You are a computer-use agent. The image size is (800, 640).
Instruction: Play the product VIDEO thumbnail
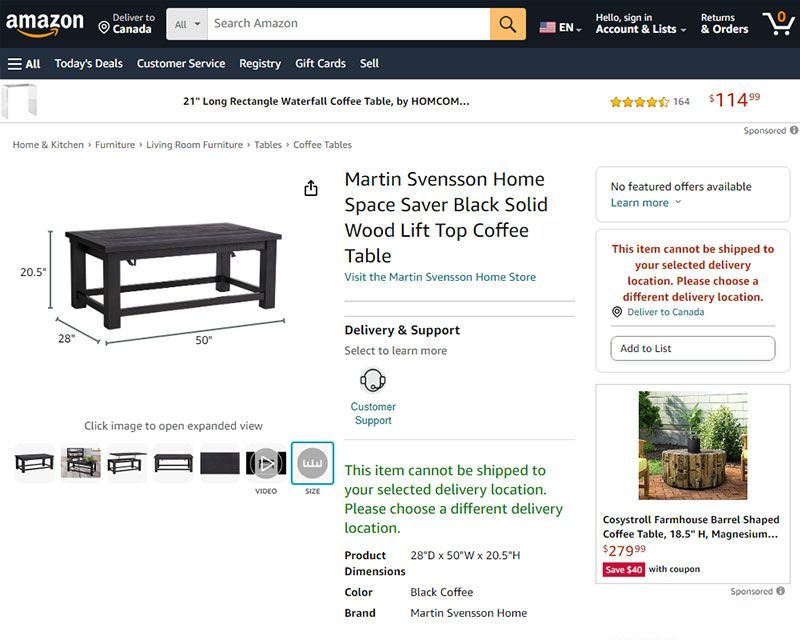click(266, 463)
